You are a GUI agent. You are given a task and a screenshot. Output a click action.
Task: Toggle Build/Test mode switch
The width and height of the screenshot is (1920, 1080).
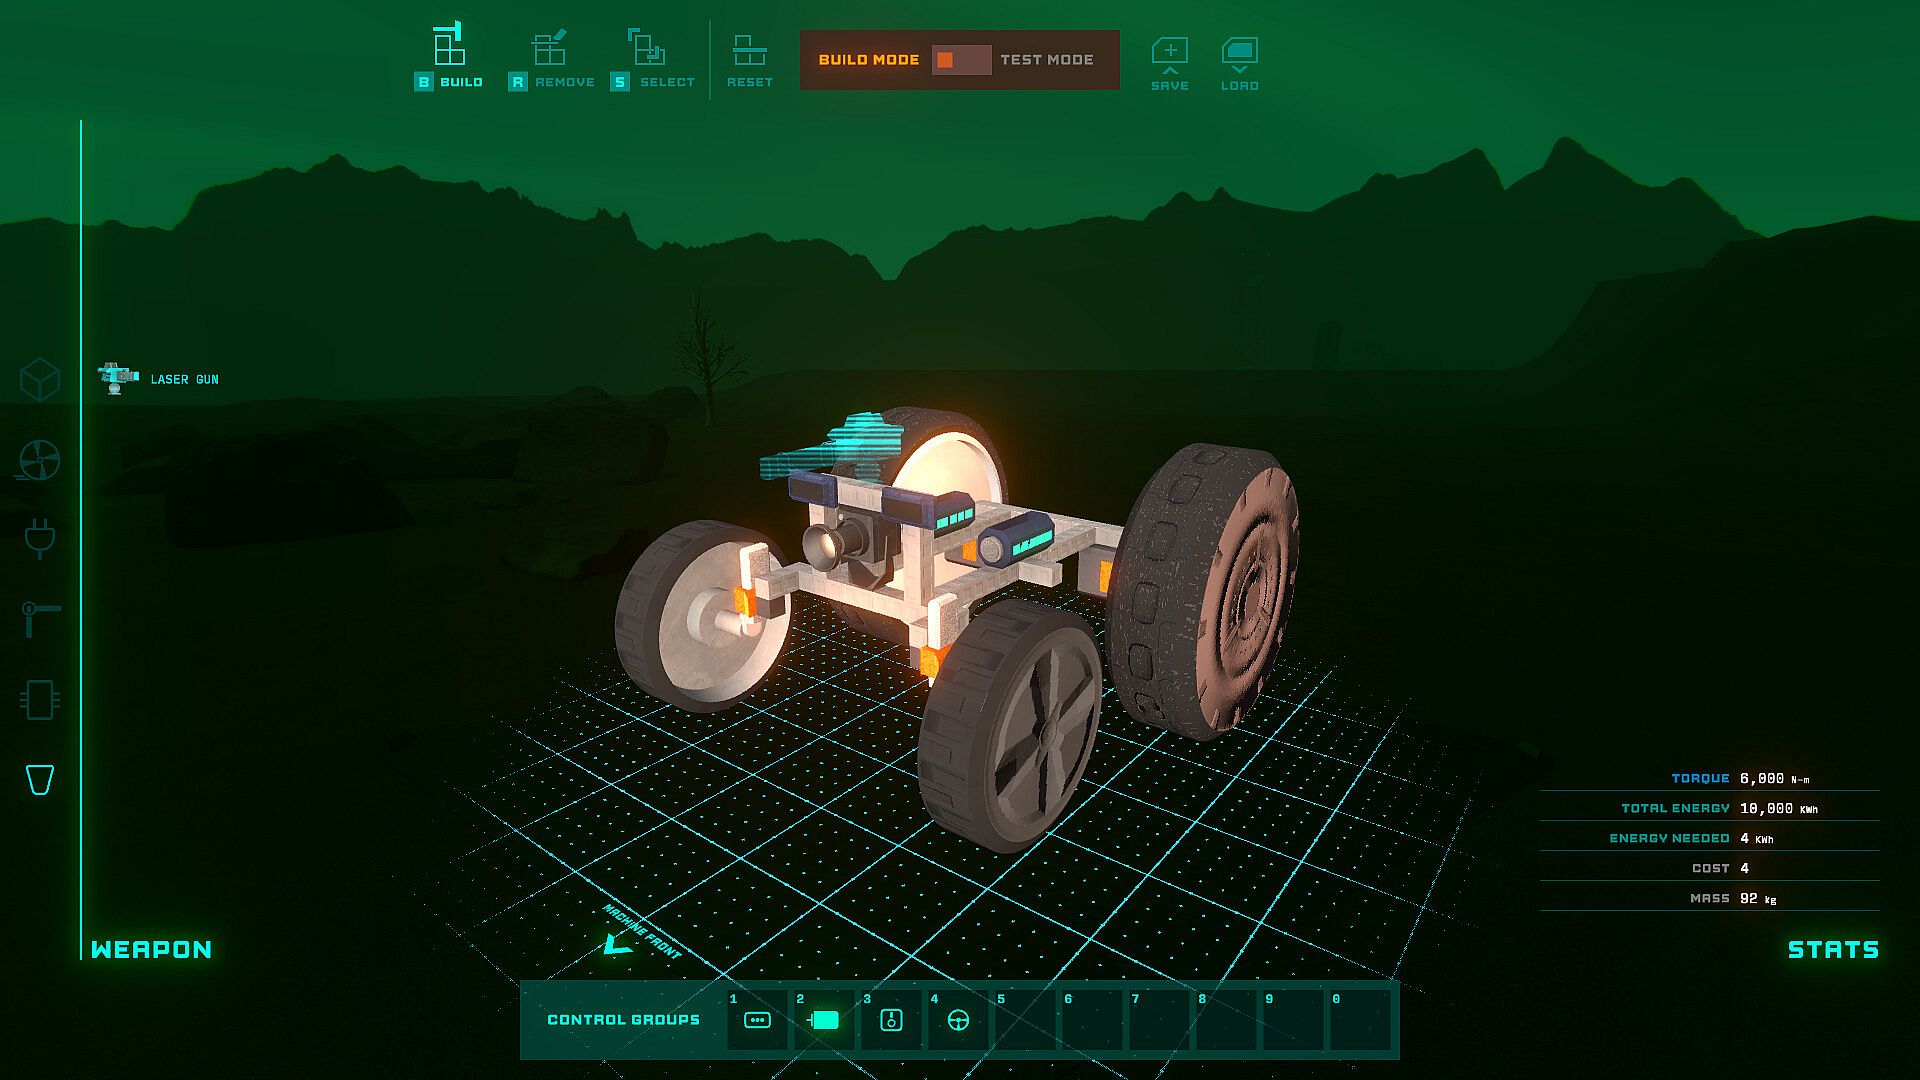click(960, 60)
